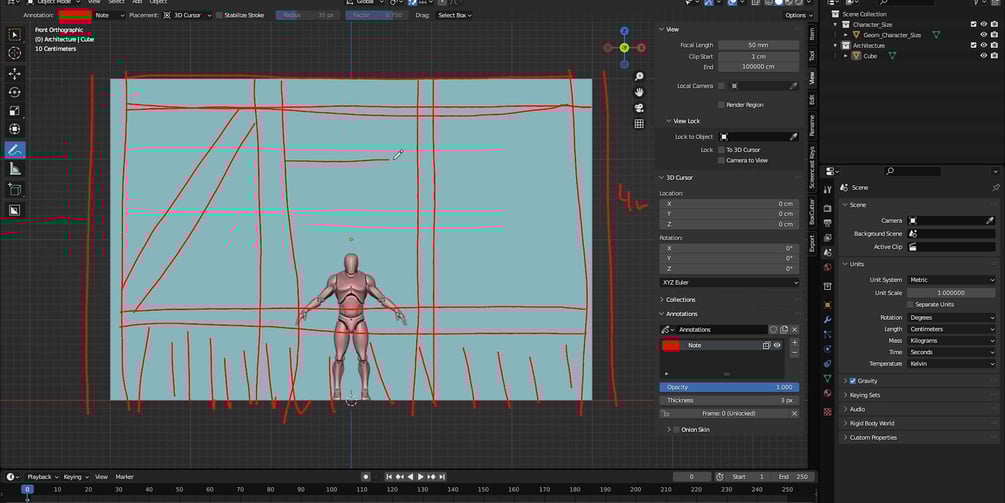1005x503 pixels.
Task: Open the Keying menu in timeline
Action: (76, 477)
